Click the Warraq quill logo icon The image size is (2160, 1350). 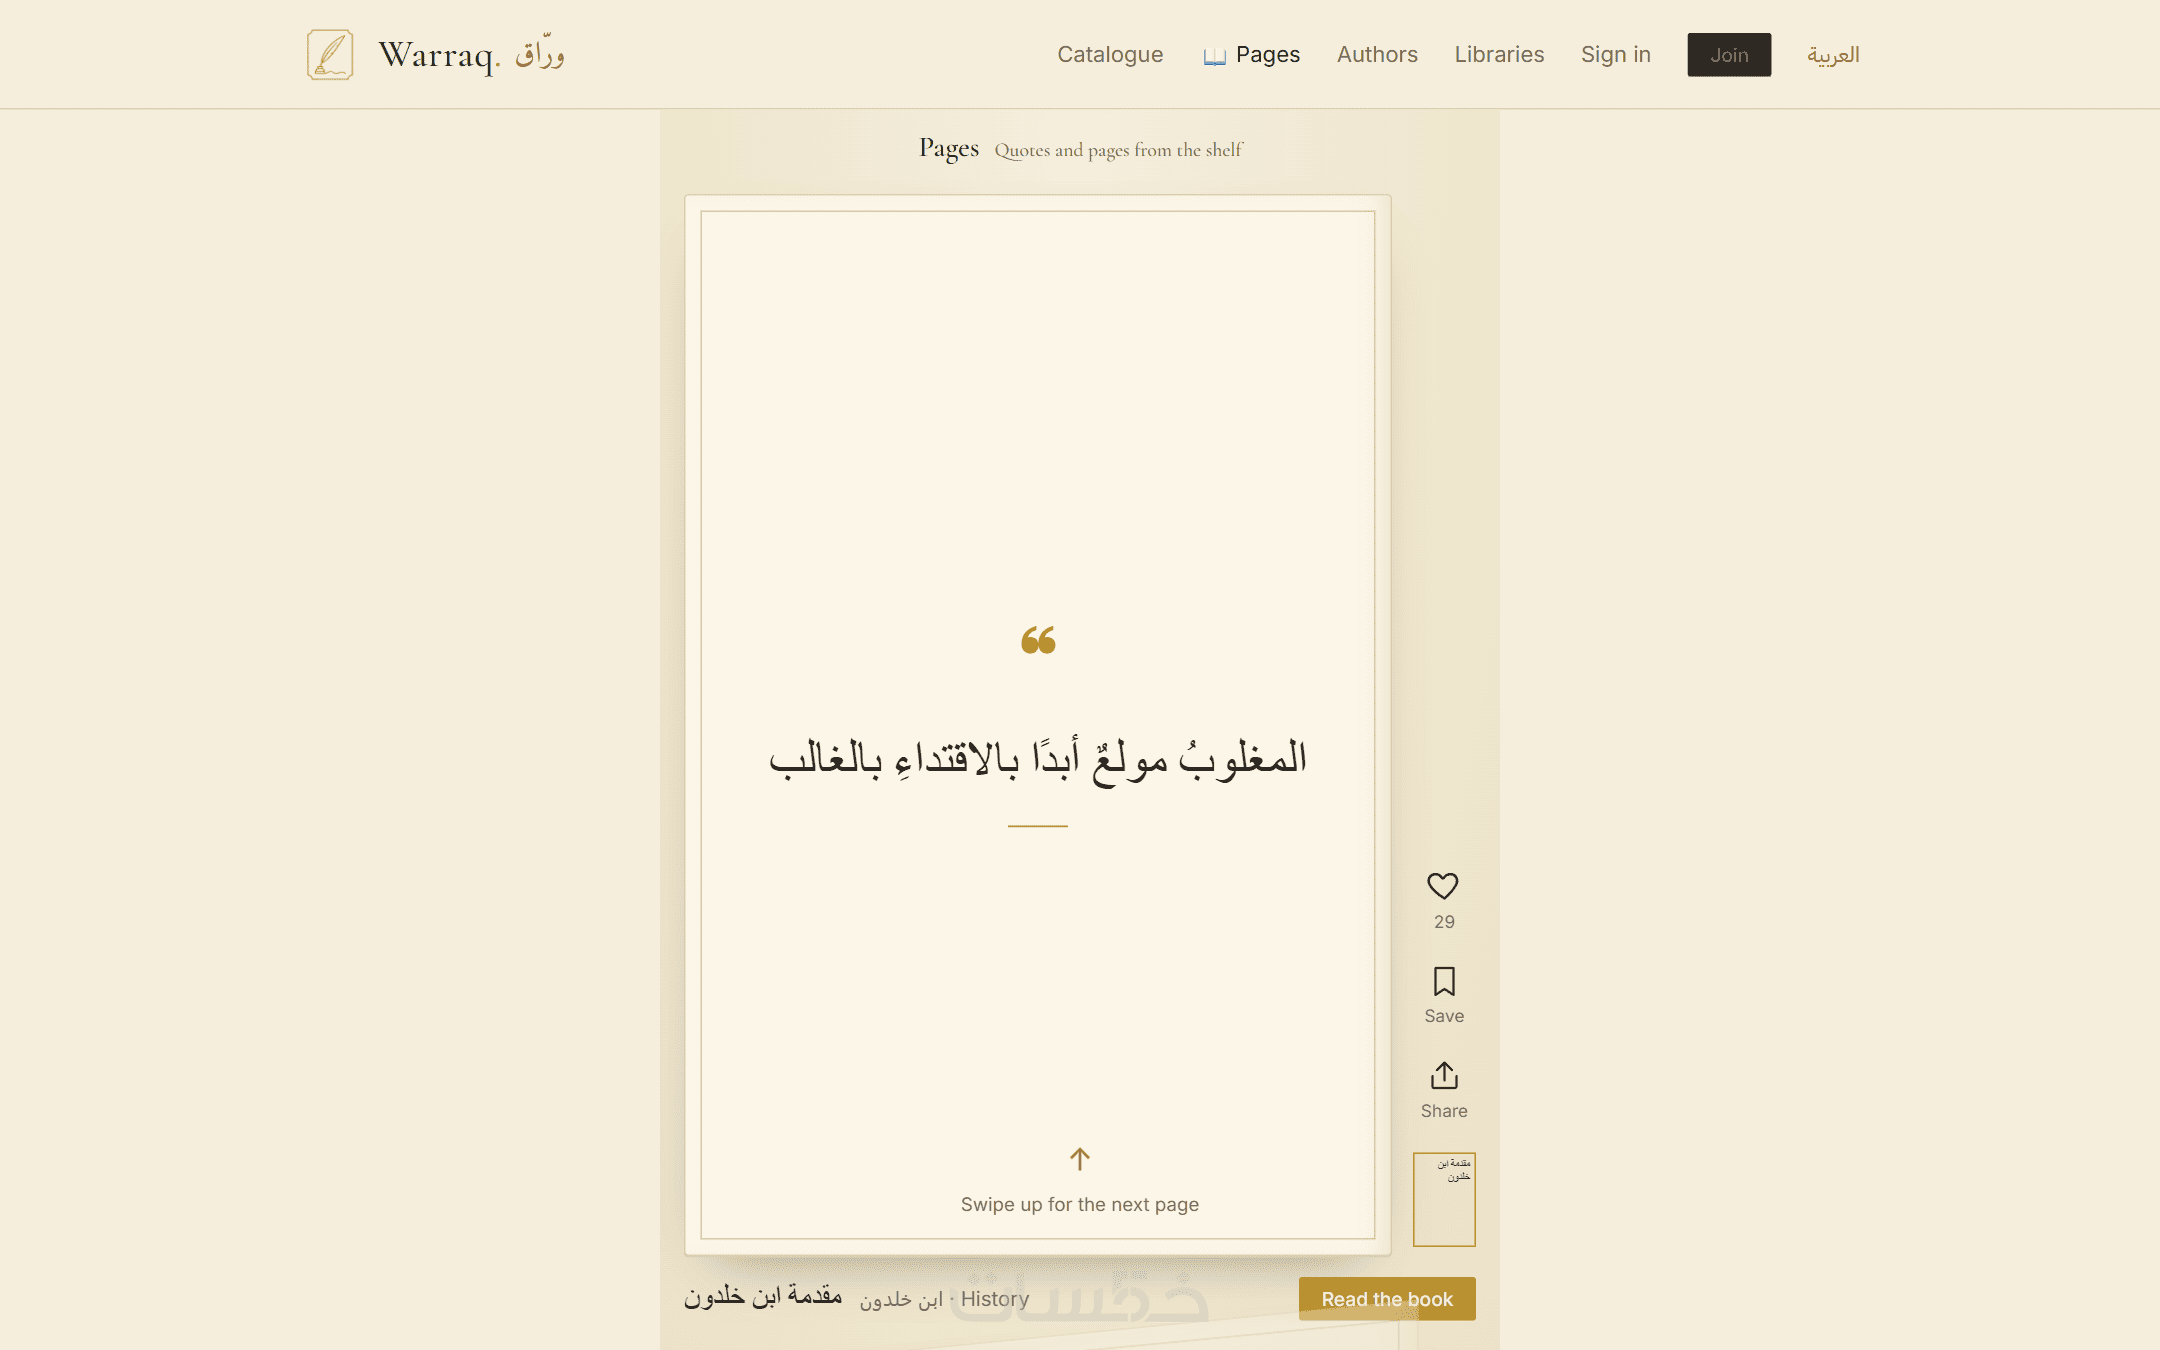[x=330, y=54]
